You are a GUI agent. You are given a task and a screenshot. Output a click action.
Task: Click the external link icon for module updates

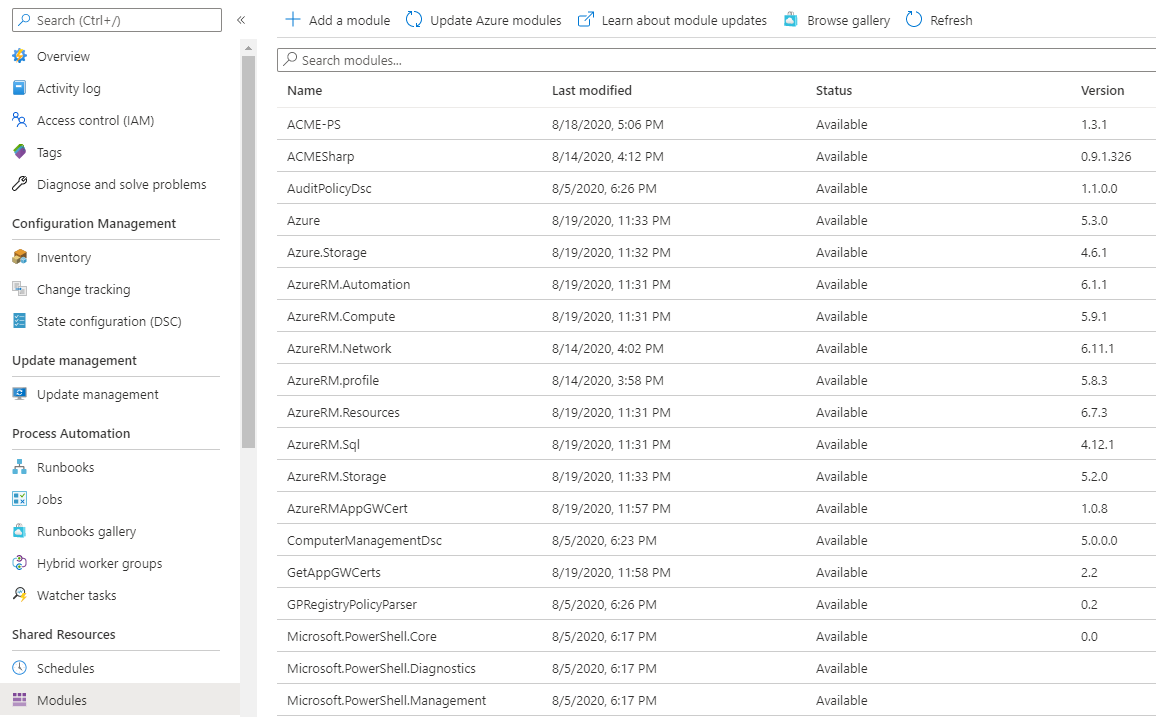tap(585, 20)
